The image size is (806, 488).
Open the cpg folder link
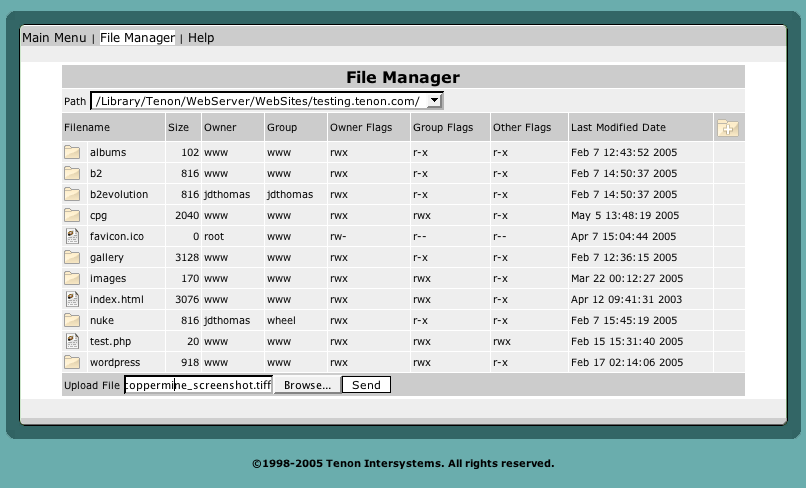click(x=98, y=215)
